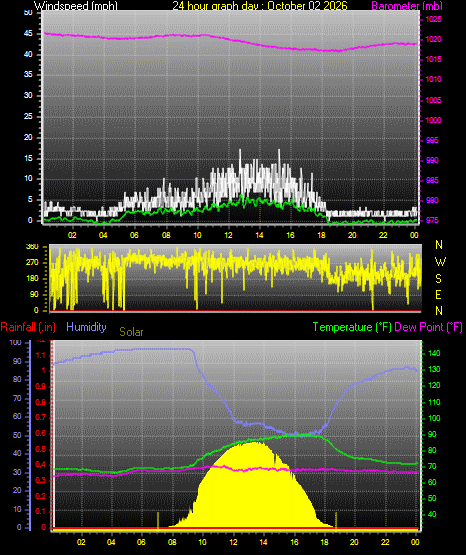Click the W compass letter

pyautogui.click(x=440, y=262)
